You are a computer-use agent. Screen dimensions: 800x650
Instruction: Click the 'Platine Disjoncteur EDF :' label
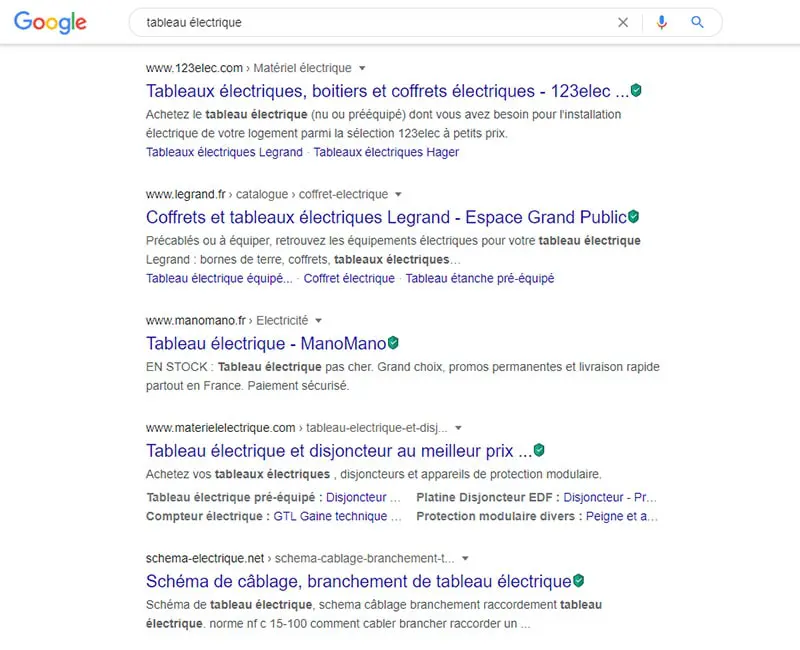[x=488, y=497]
